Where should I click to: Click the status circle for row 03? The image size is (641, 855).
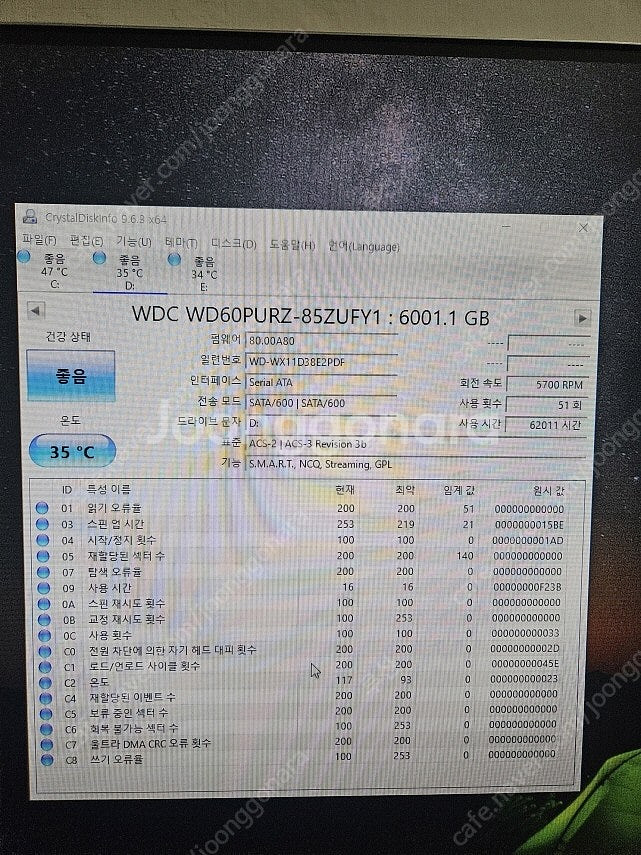[x=43, y=524]
